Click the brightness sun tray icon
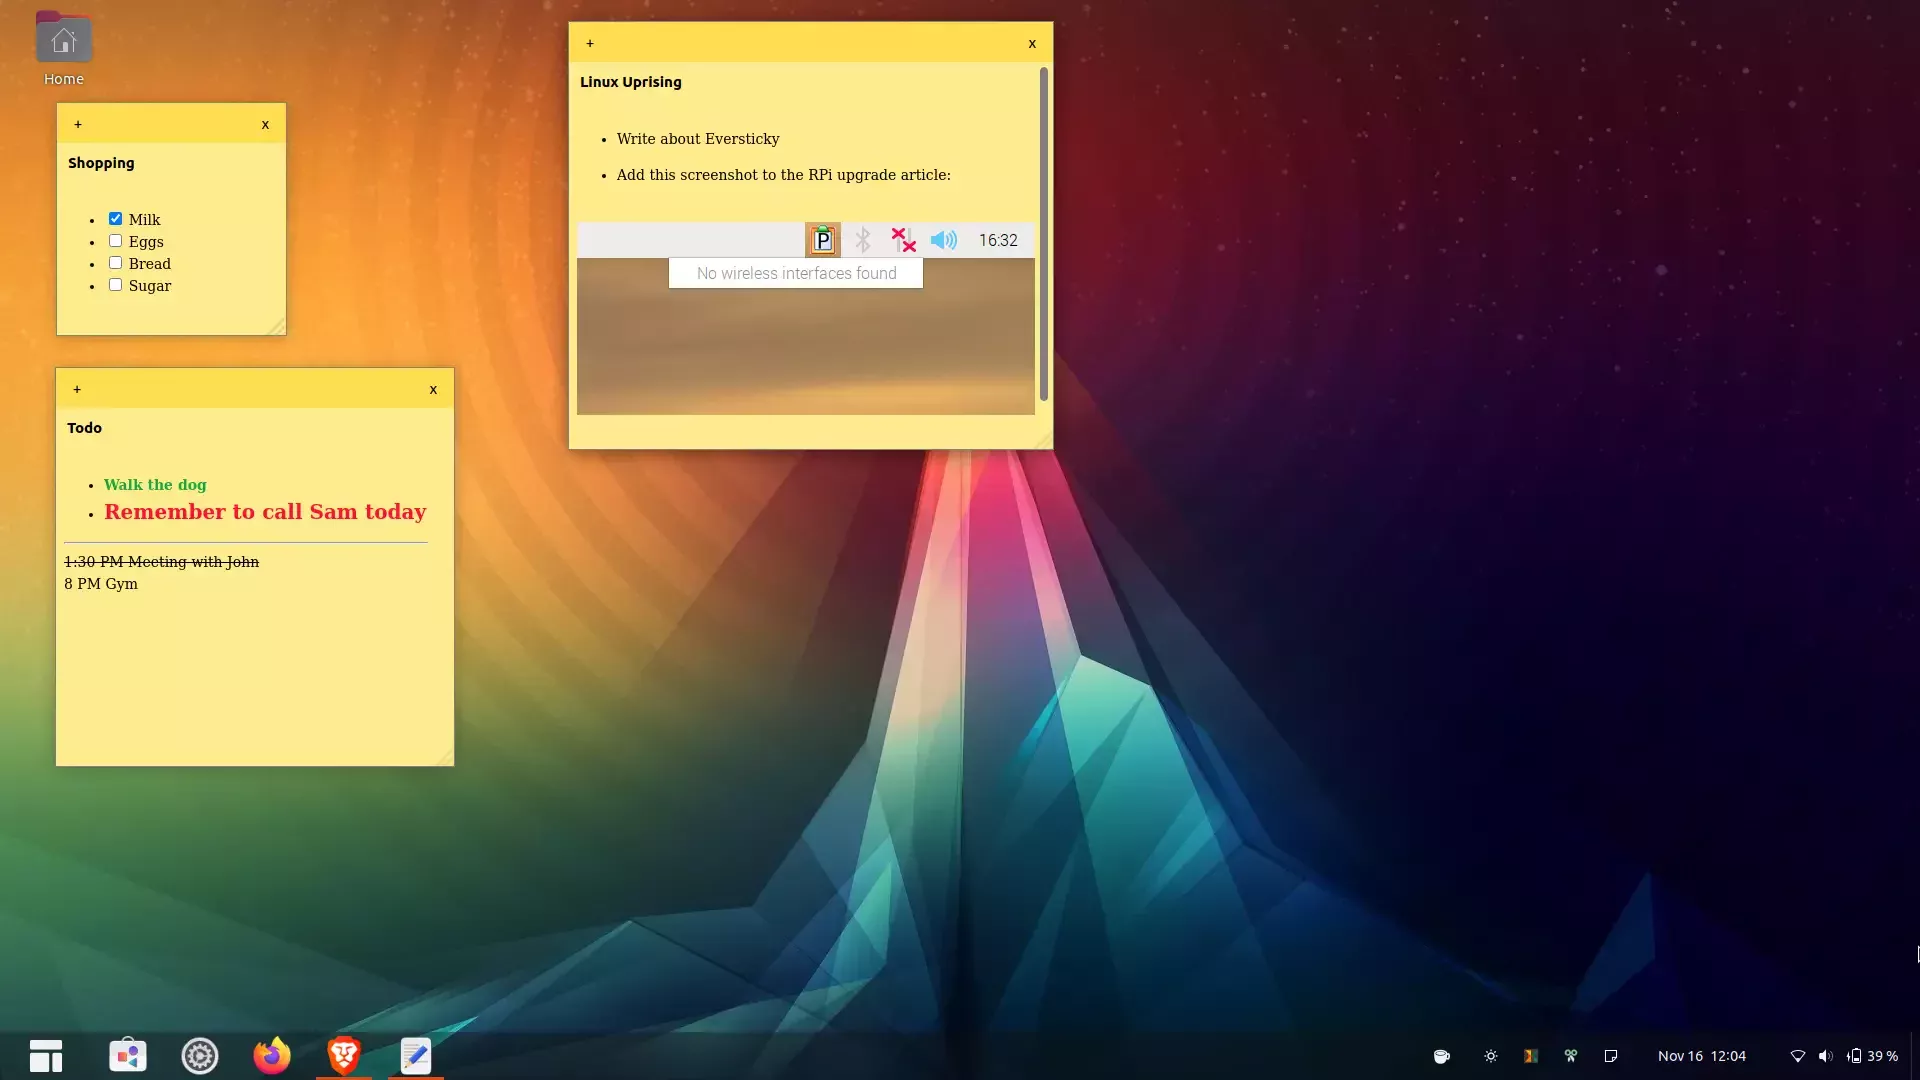 pos(1490,1056)
